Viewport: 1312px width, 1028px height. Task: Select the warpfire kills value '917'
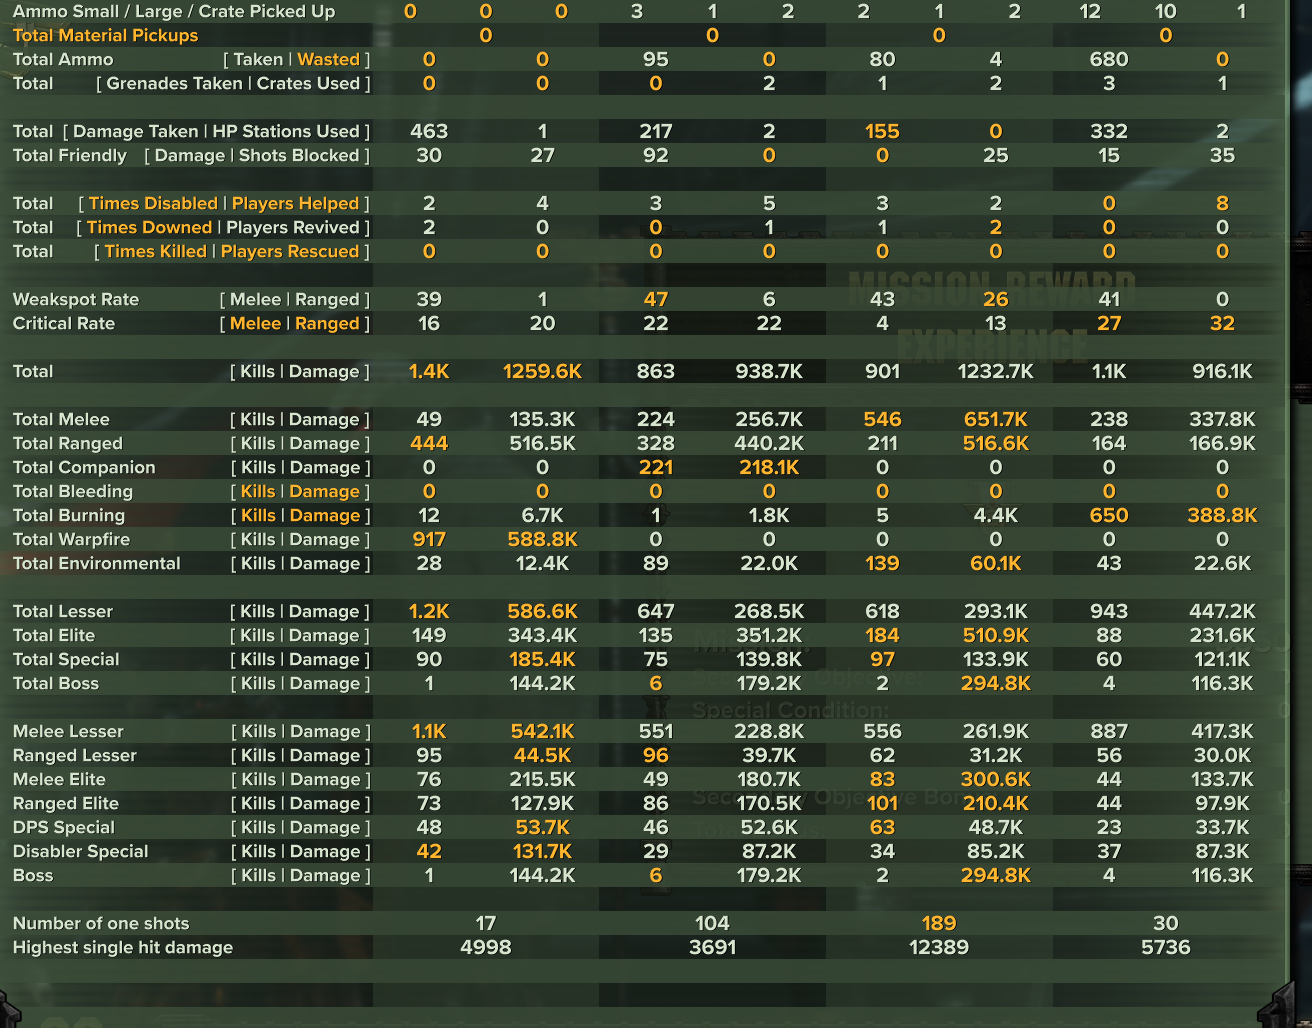click(429, 539)
